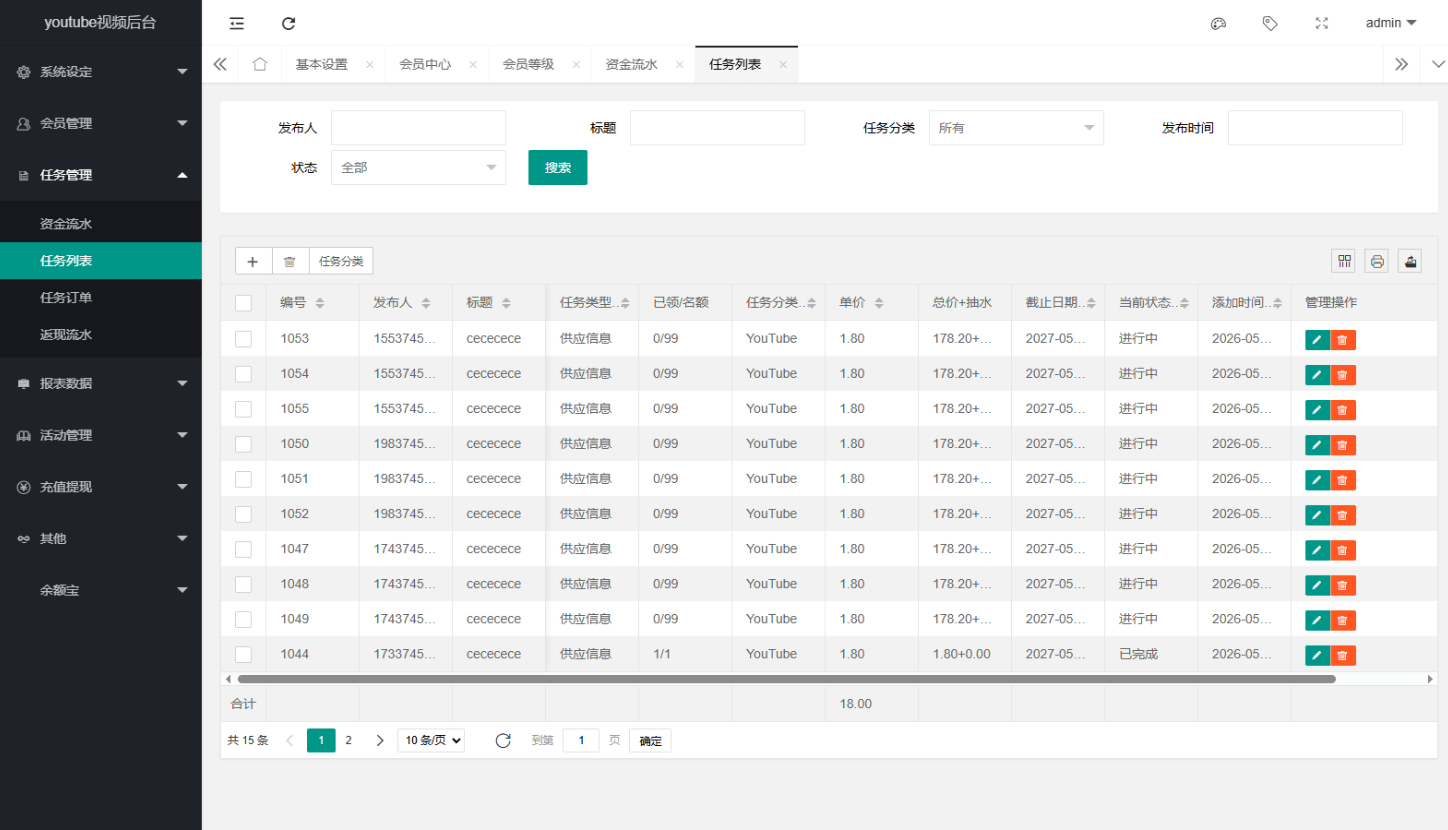Reload table data with the pagination refresh icon
Screen dimensions: 1448x830
pyautogui.click(x=503, y=740)
